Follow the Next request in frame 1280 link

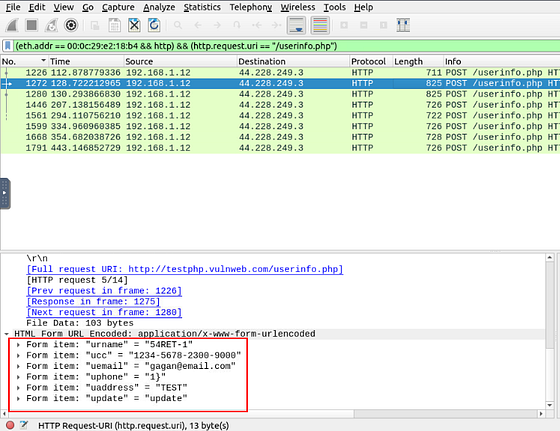[x=104, y=312]
